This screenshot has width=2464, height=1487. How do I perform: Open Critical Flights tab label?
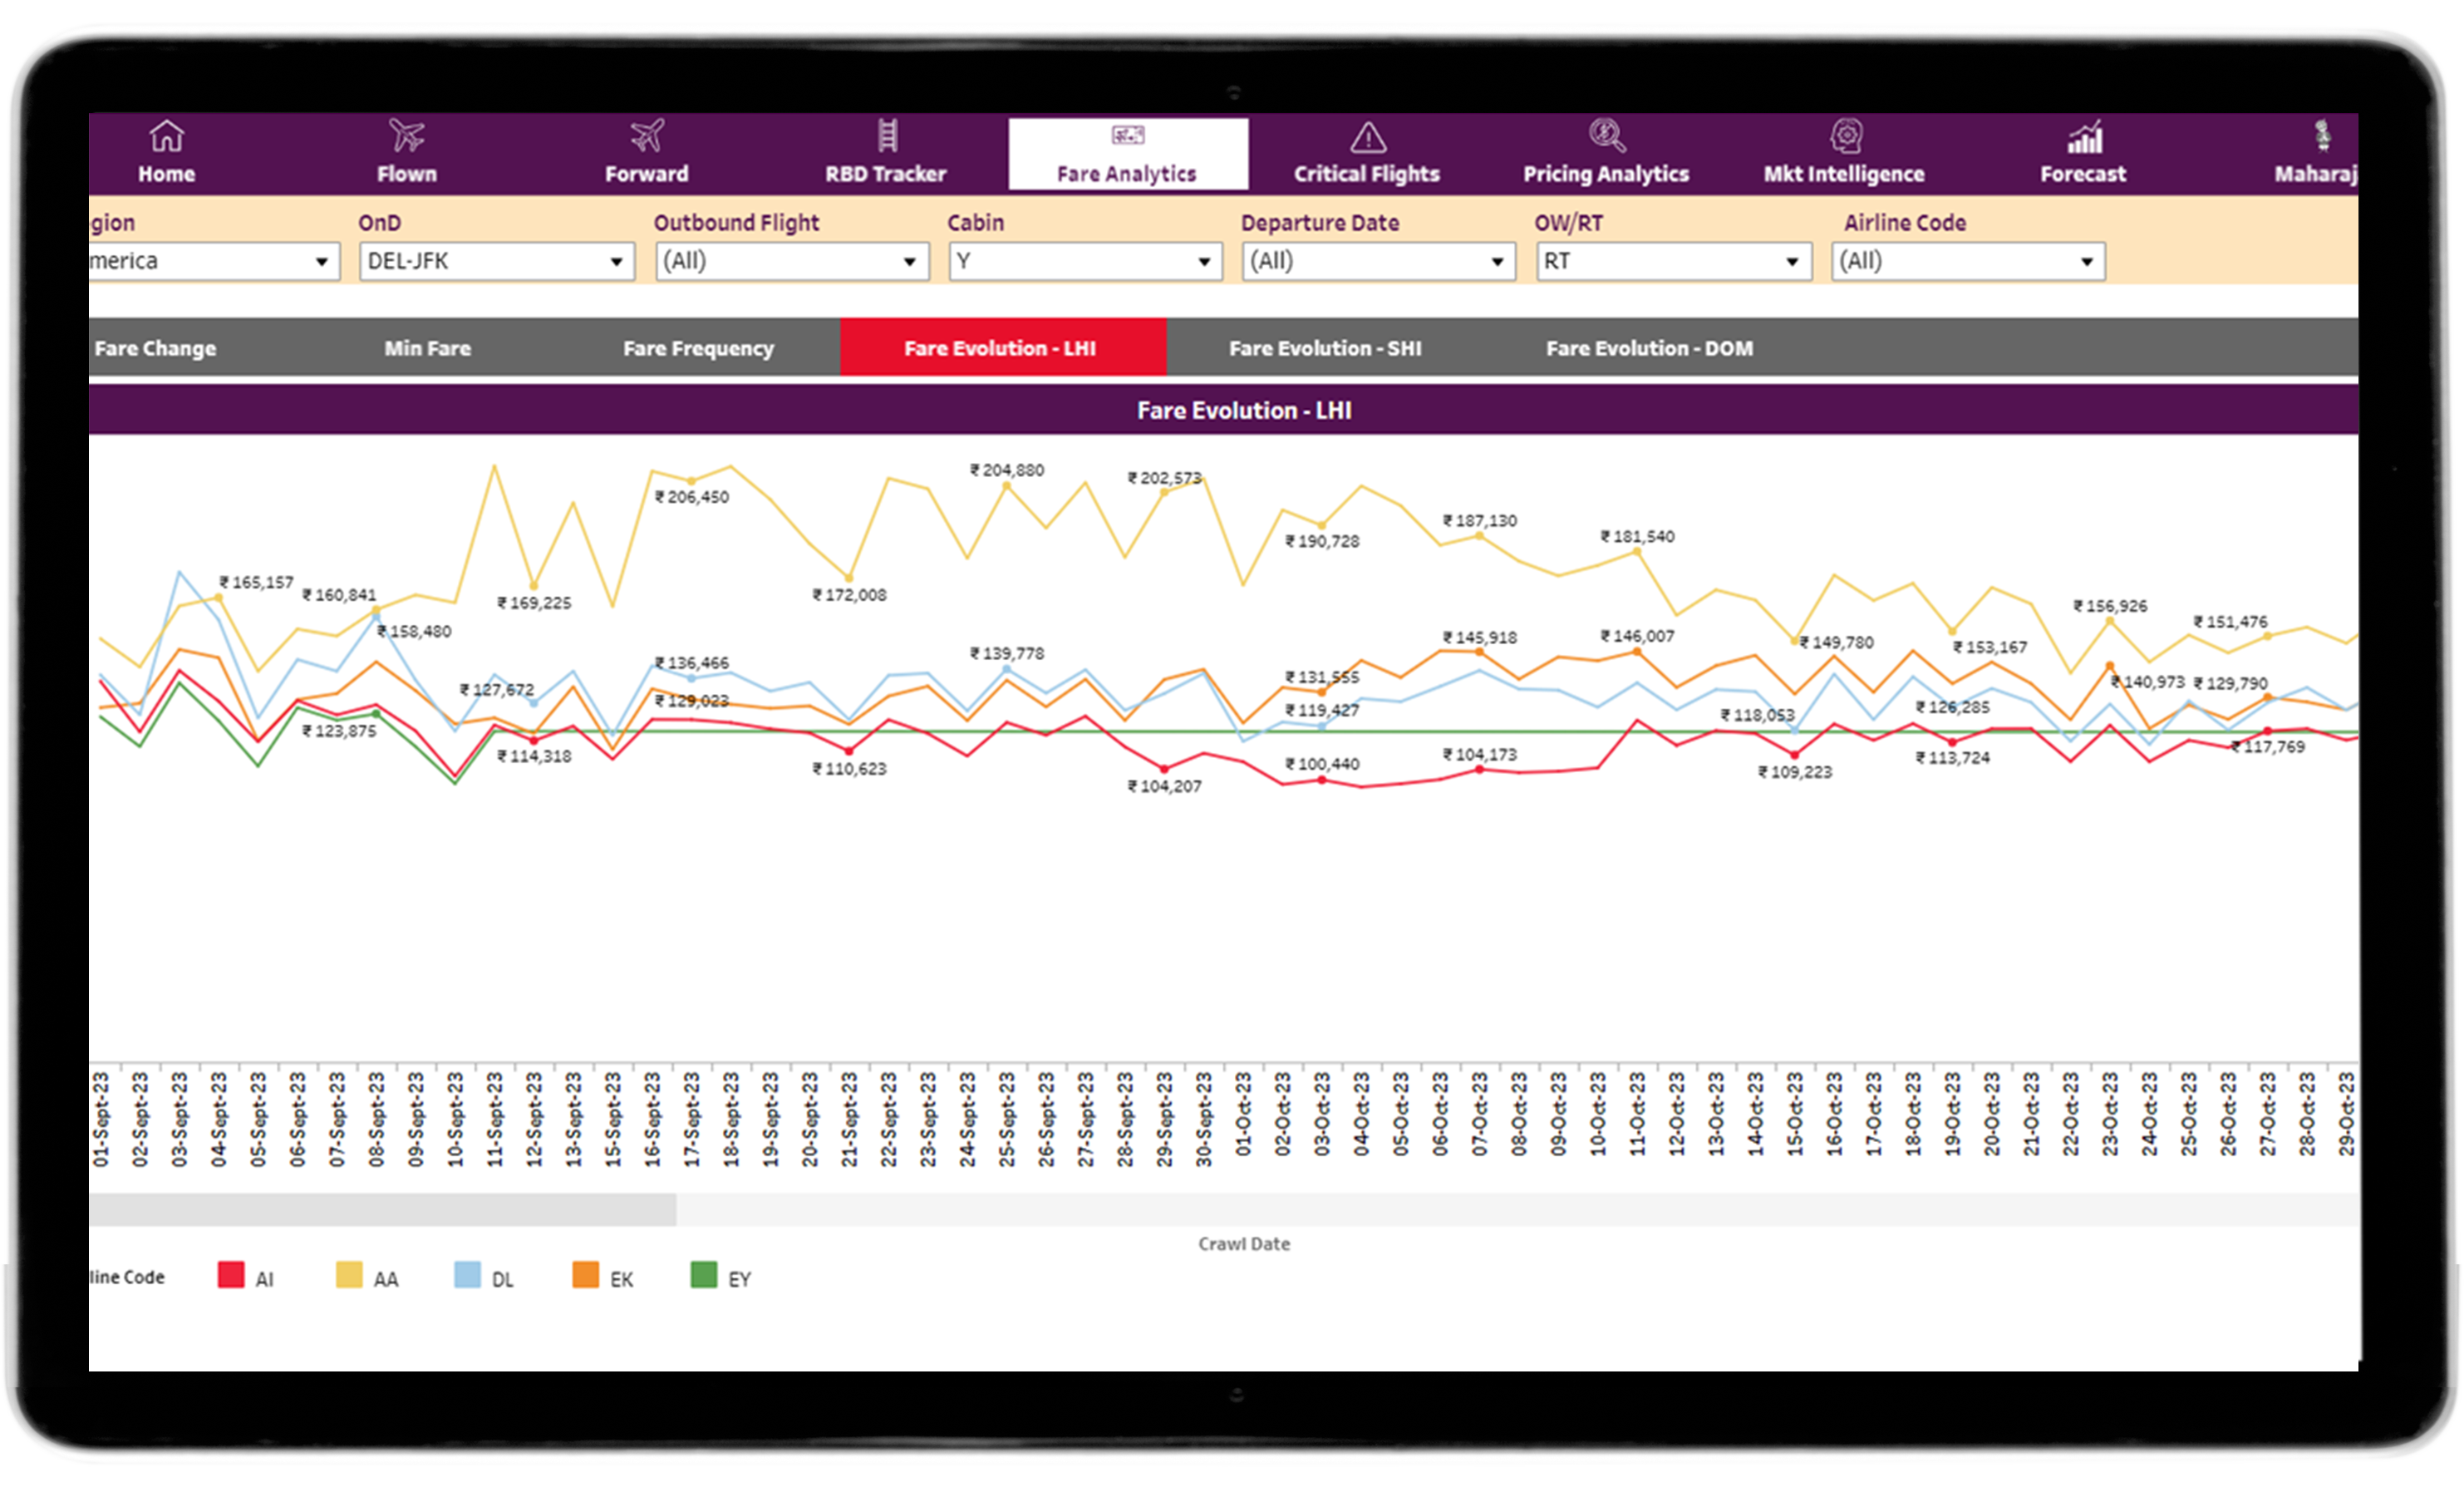pyautogui.click(x=1367, y=174)
